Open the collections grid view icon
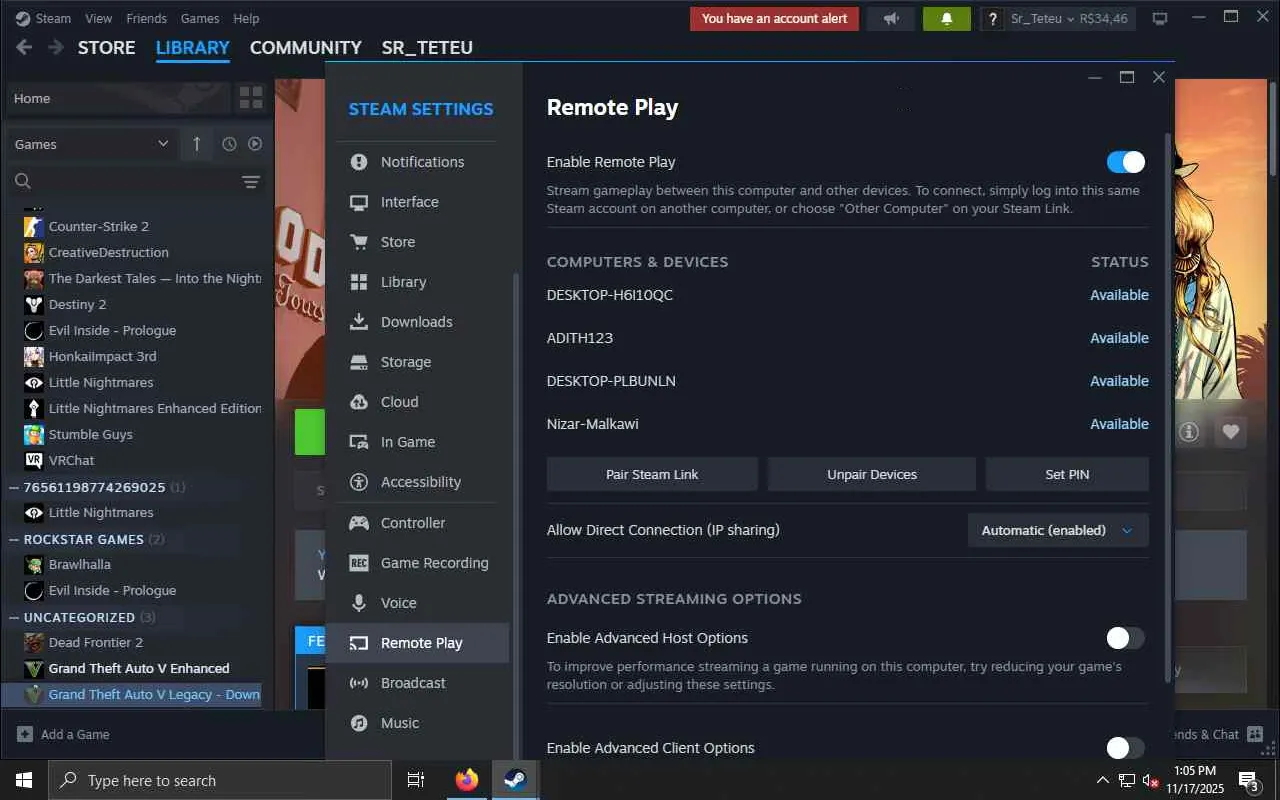This screenshot has width=1280, height=800. click(x=251, y=98)
